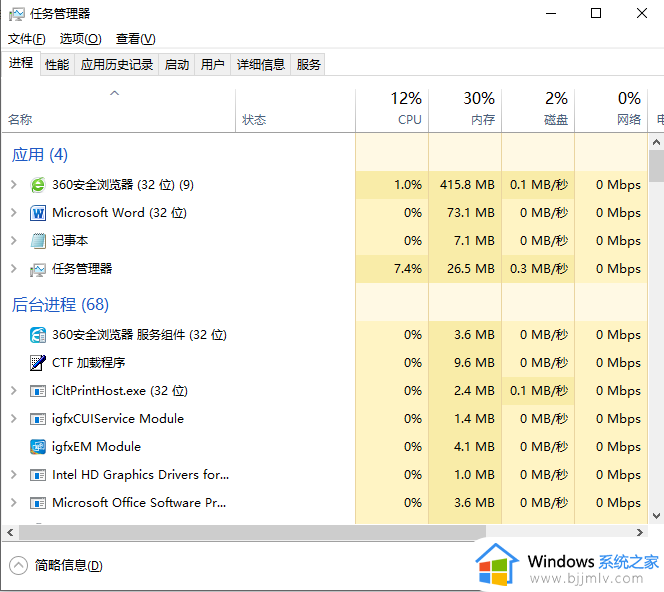Click the CTF 加载程序 pen icon
This screenshot has height=592, width=664.
(x=38, y=363)
